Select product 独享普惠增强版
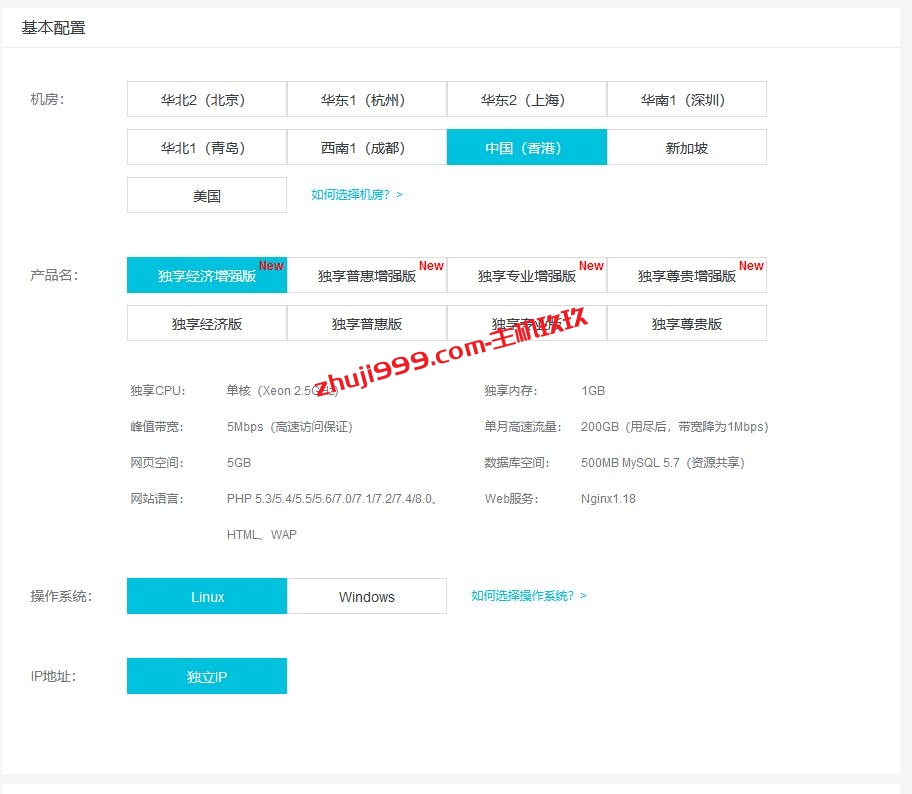 tap(366, 275)
